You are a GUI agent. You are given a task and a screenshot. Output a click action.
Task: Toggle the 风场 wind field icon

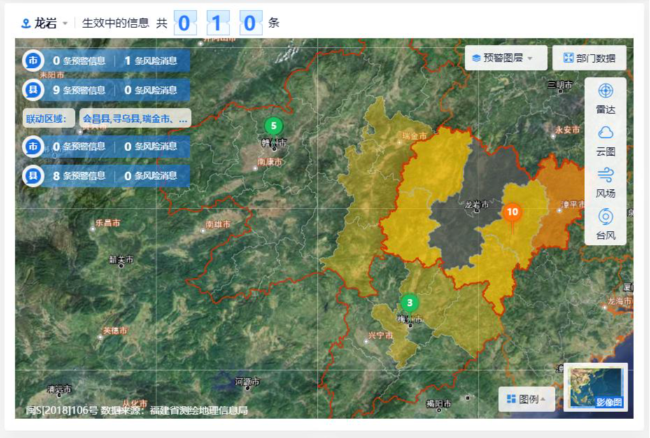605,183
